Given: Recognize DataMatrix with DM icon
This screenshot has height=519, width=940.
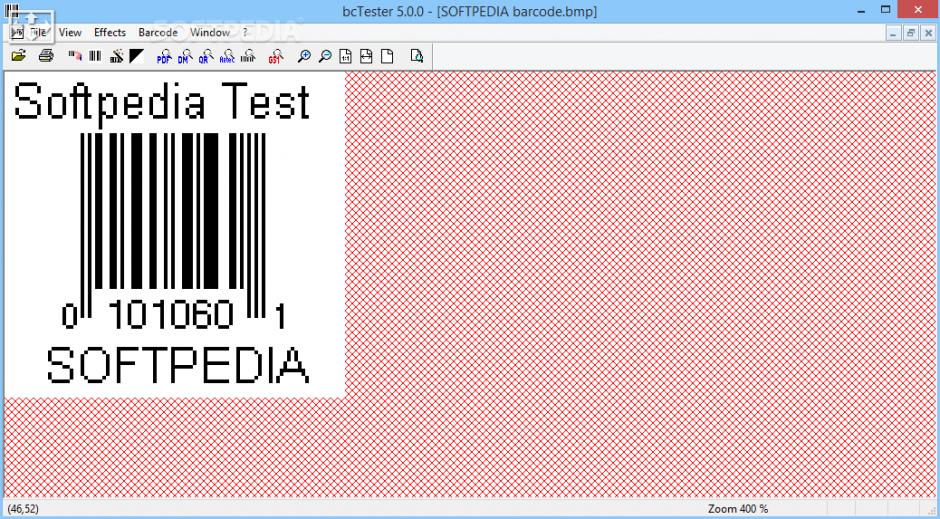Looking at the screenshot, I should pyautogui.click(x=185, y=57).
